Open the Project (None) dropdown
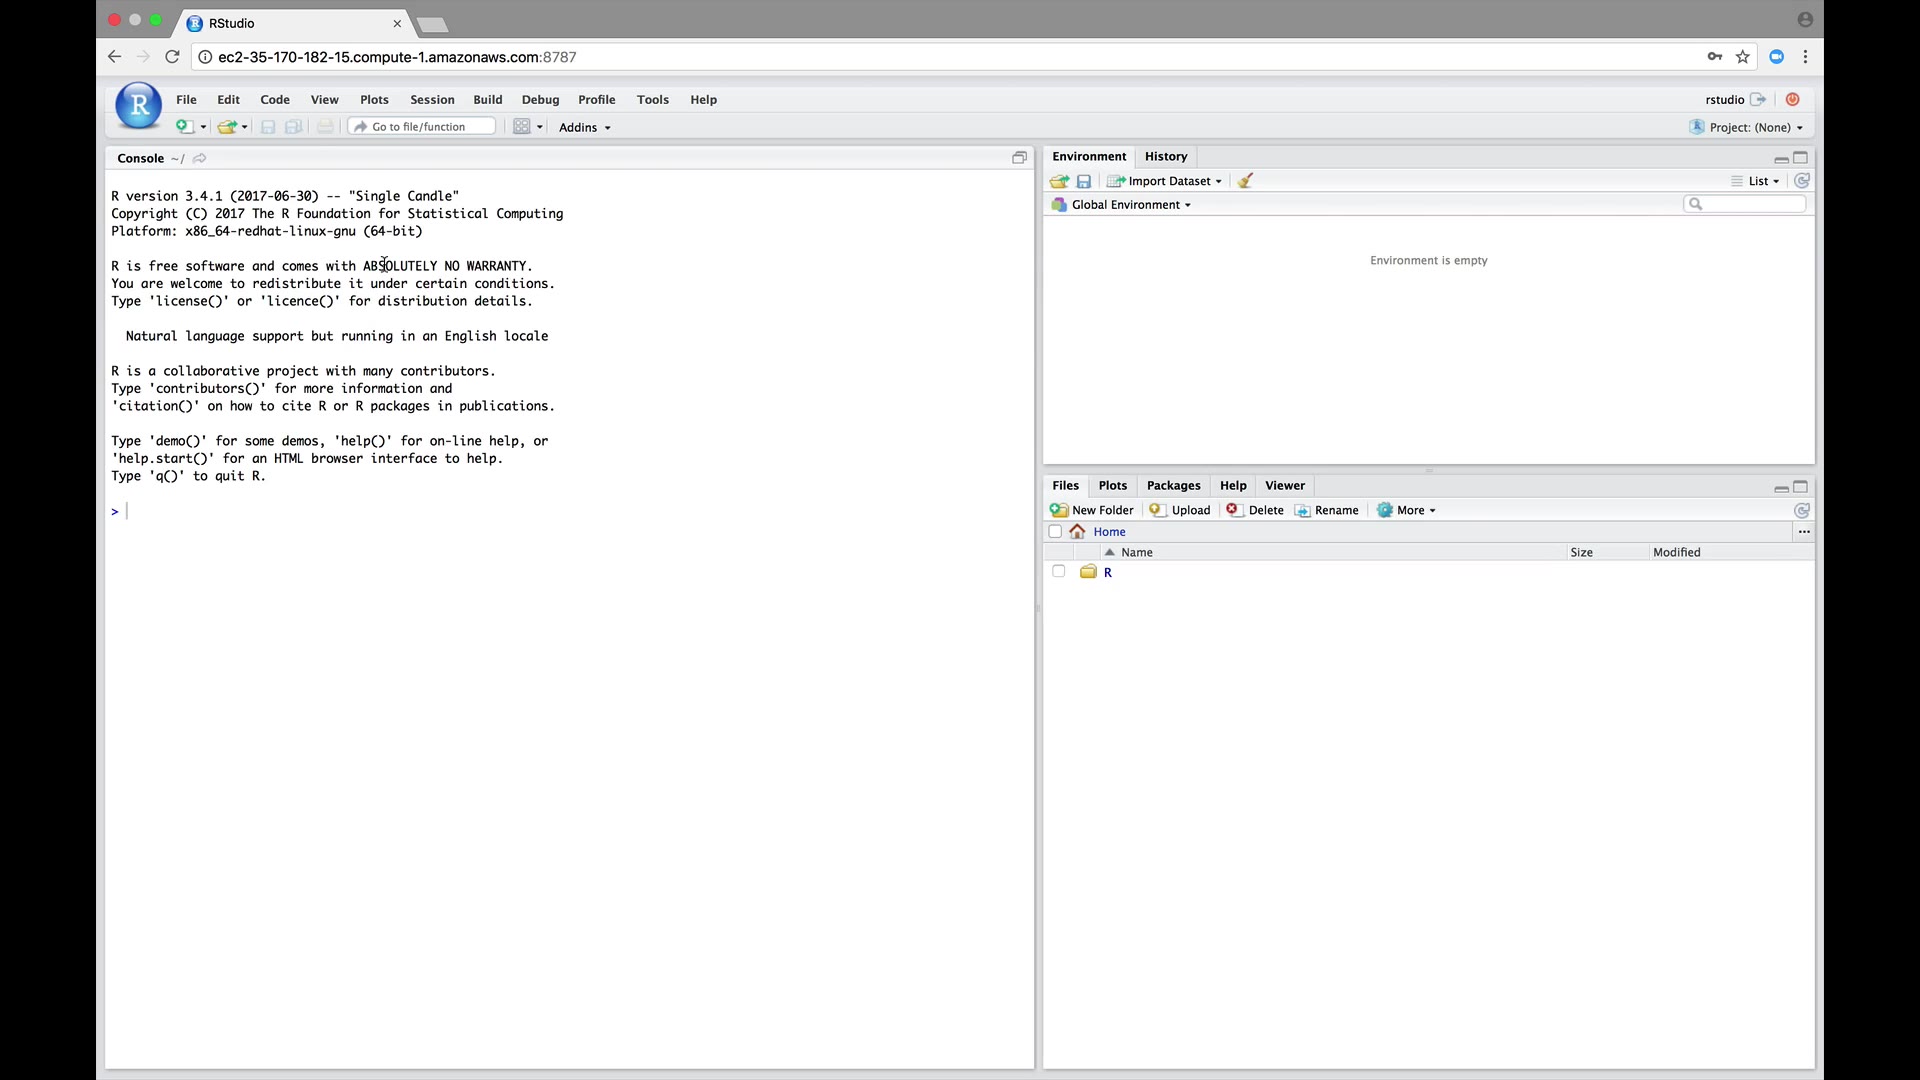Screen dimensions: 1920x1080 pos(1754,127)
